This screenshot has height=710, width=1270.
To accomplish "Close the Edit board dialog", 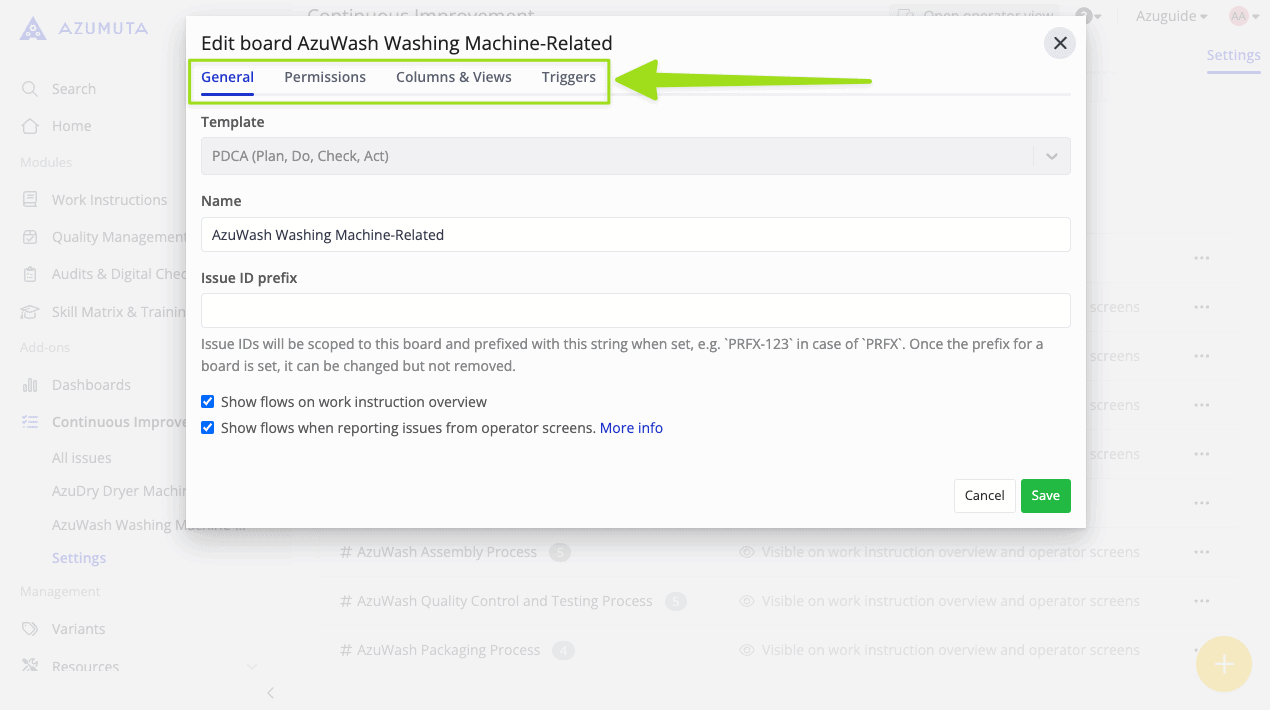I will pos(1060,43).
